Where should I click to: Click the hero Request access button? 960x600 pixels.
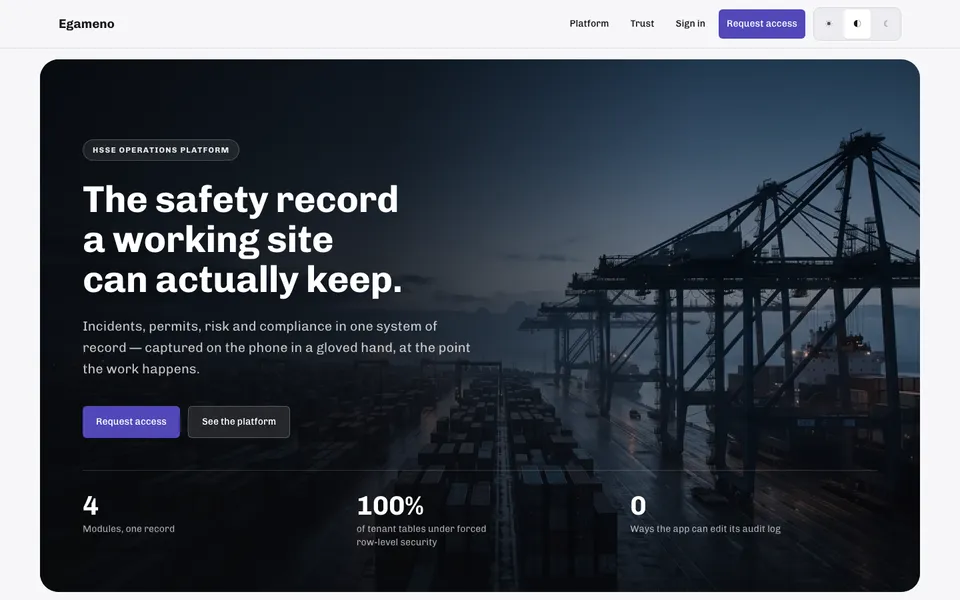131,422
